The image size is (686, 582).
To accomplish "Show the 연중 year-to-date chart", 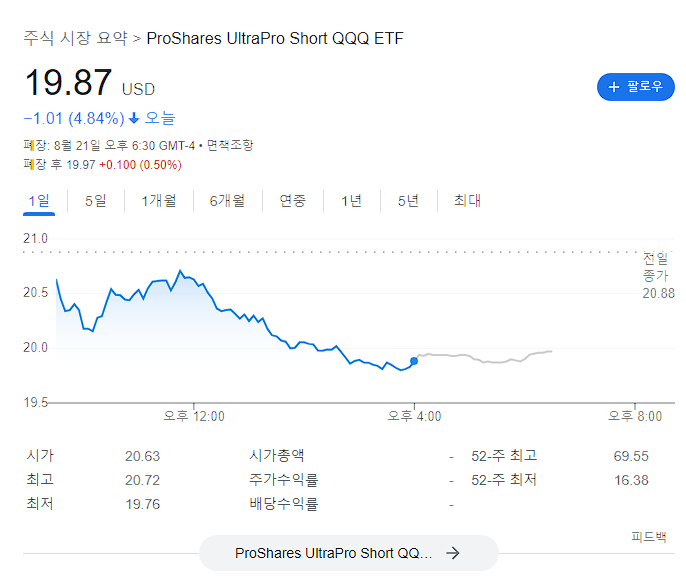I will 293,201.
